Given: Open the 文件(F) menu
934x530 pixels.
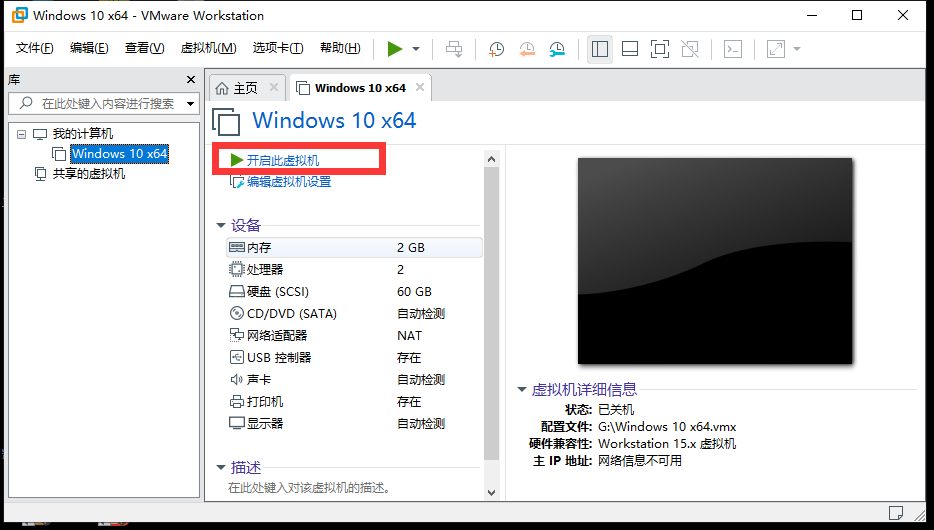Looking at the screenshot, I should [x=35, y=48].
